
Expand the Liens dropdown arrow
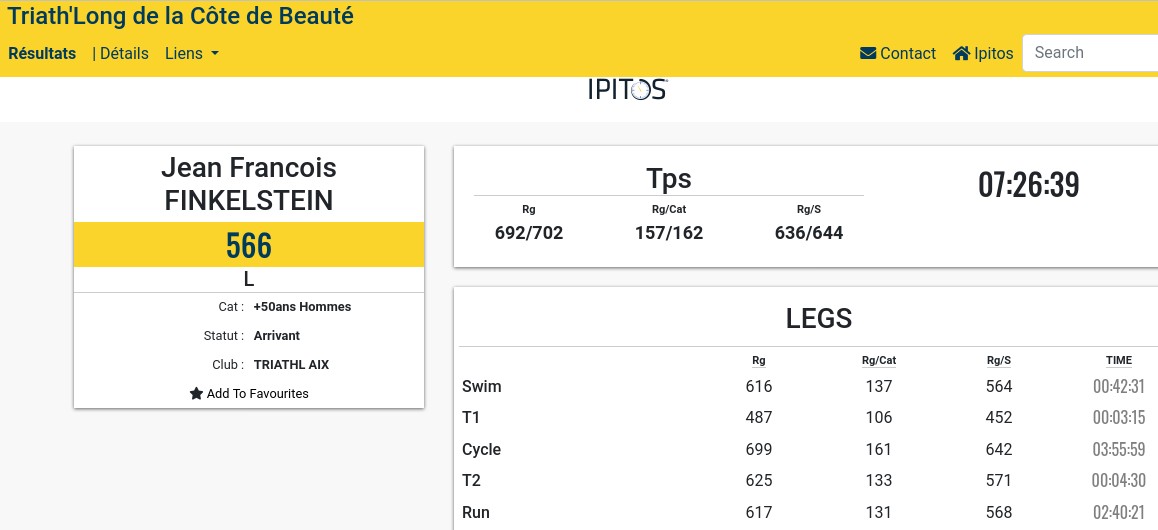pyautogui.click(x=215, y=54)
